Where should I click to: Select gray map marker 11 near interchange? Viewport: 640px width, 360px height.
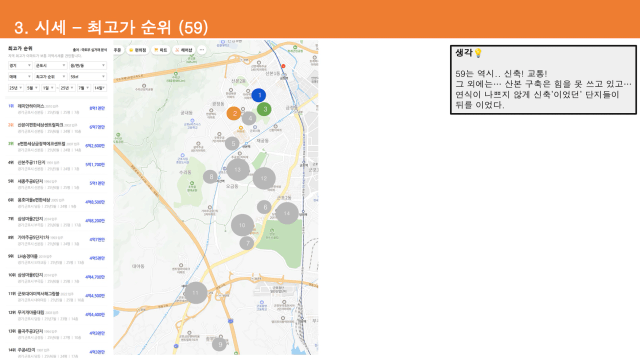(x=196, y=293)
